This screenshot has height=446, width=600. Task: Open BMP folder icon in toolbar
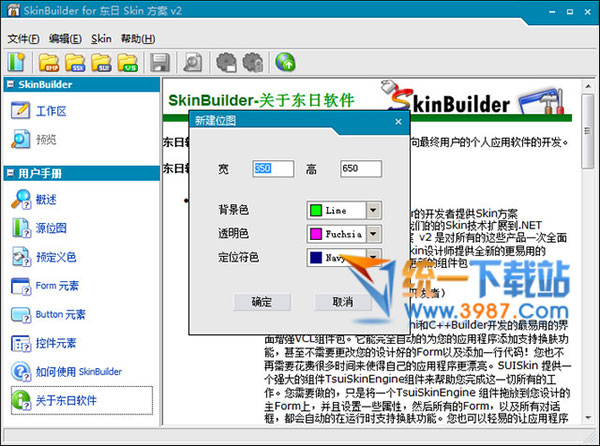(x=48, y=62)
